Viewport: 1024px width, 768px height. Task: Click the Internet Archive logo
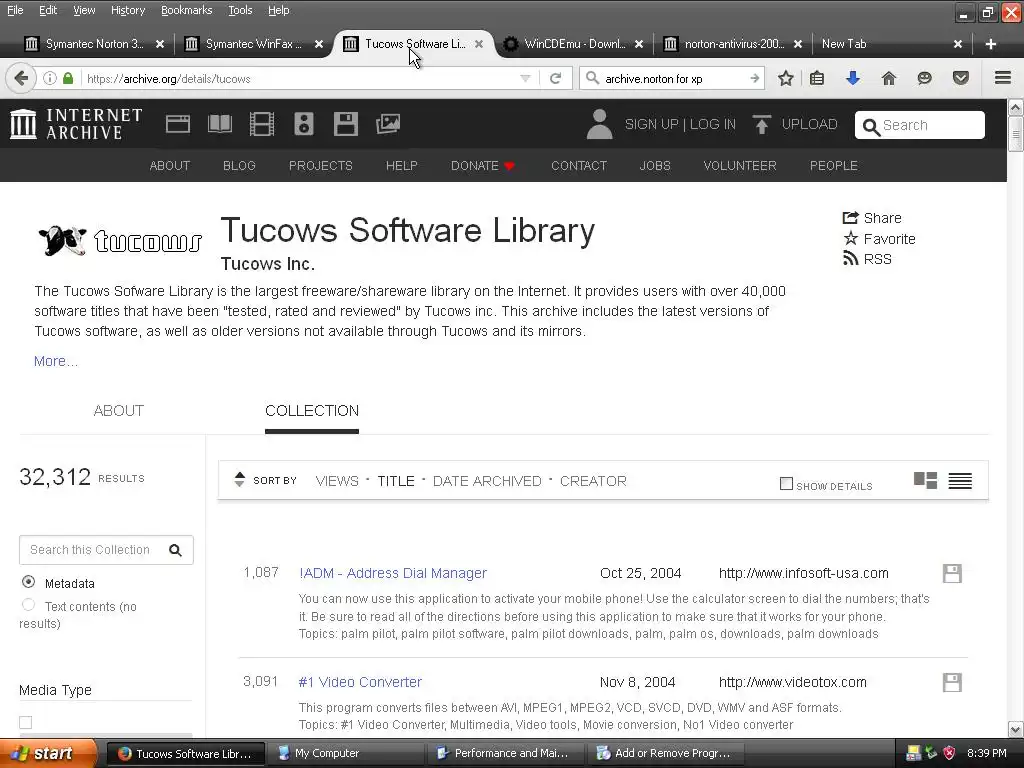coord(76,124)
